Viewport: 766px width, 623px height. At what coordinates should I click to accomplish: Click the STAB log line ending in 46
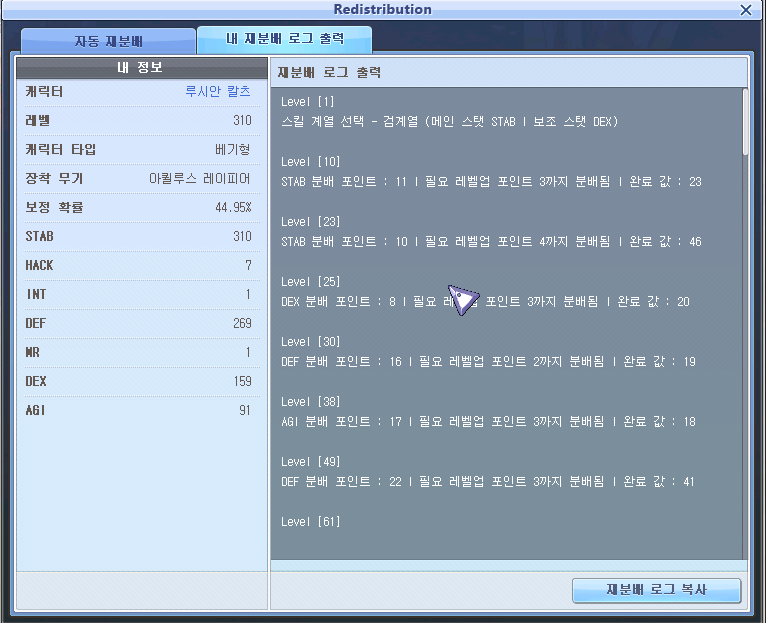tap(491, 242)
